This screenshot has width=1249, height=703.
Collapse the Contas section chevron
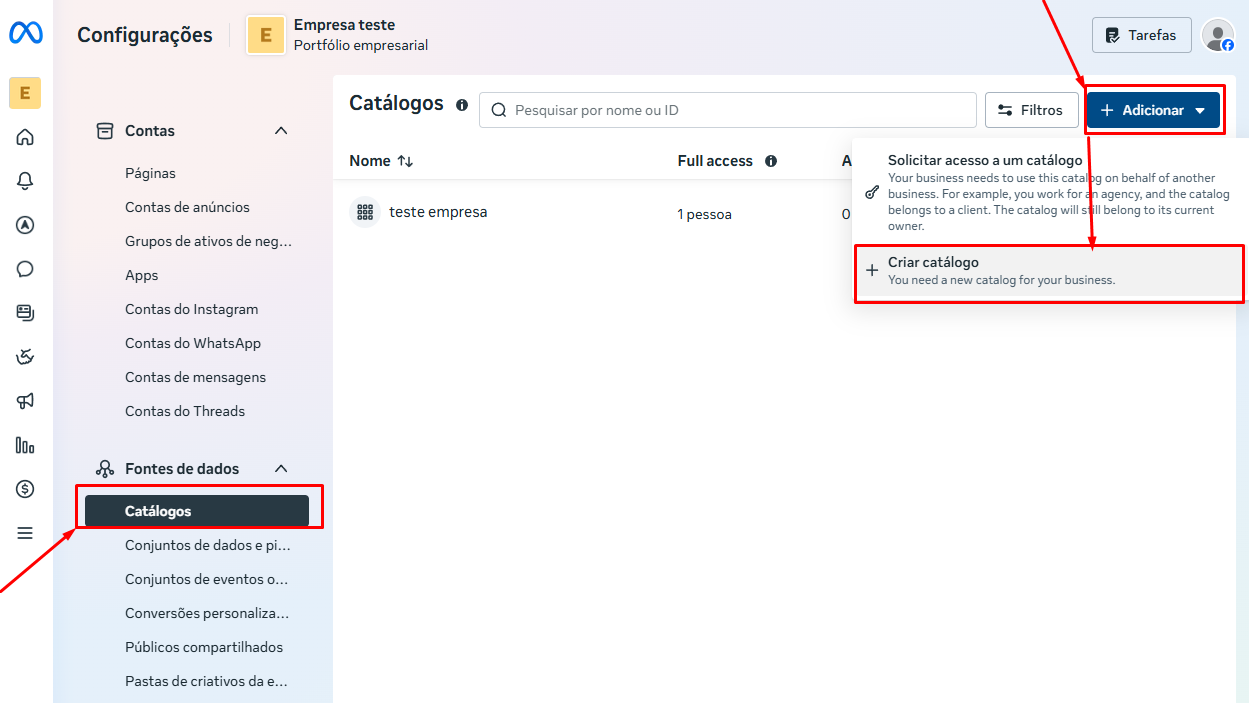pos(281,131)
